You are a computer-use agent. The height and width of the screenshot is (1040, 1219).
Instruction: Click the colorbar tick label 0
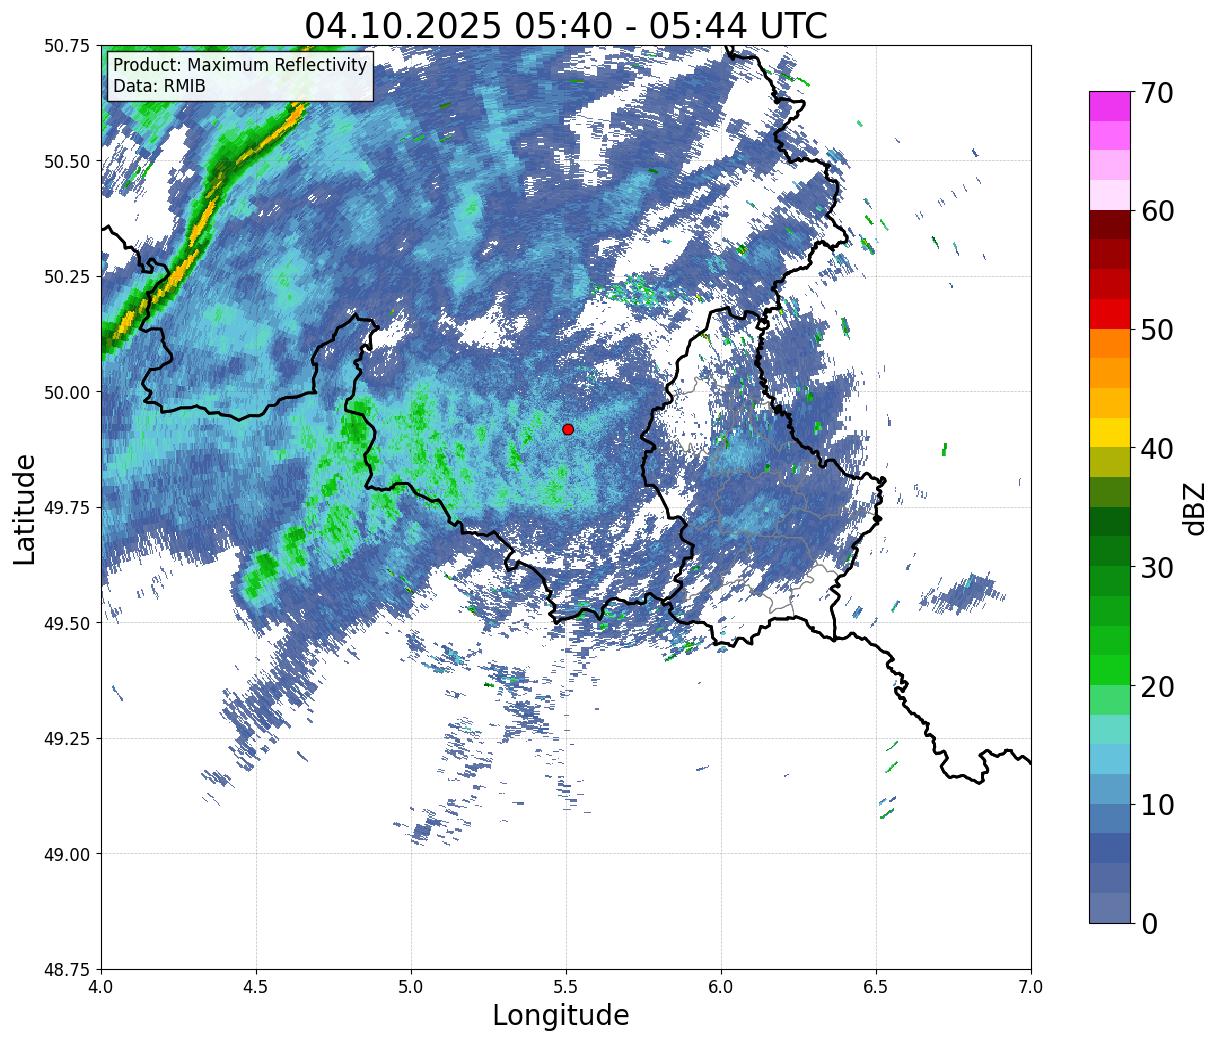click(x=1149, y=923)
